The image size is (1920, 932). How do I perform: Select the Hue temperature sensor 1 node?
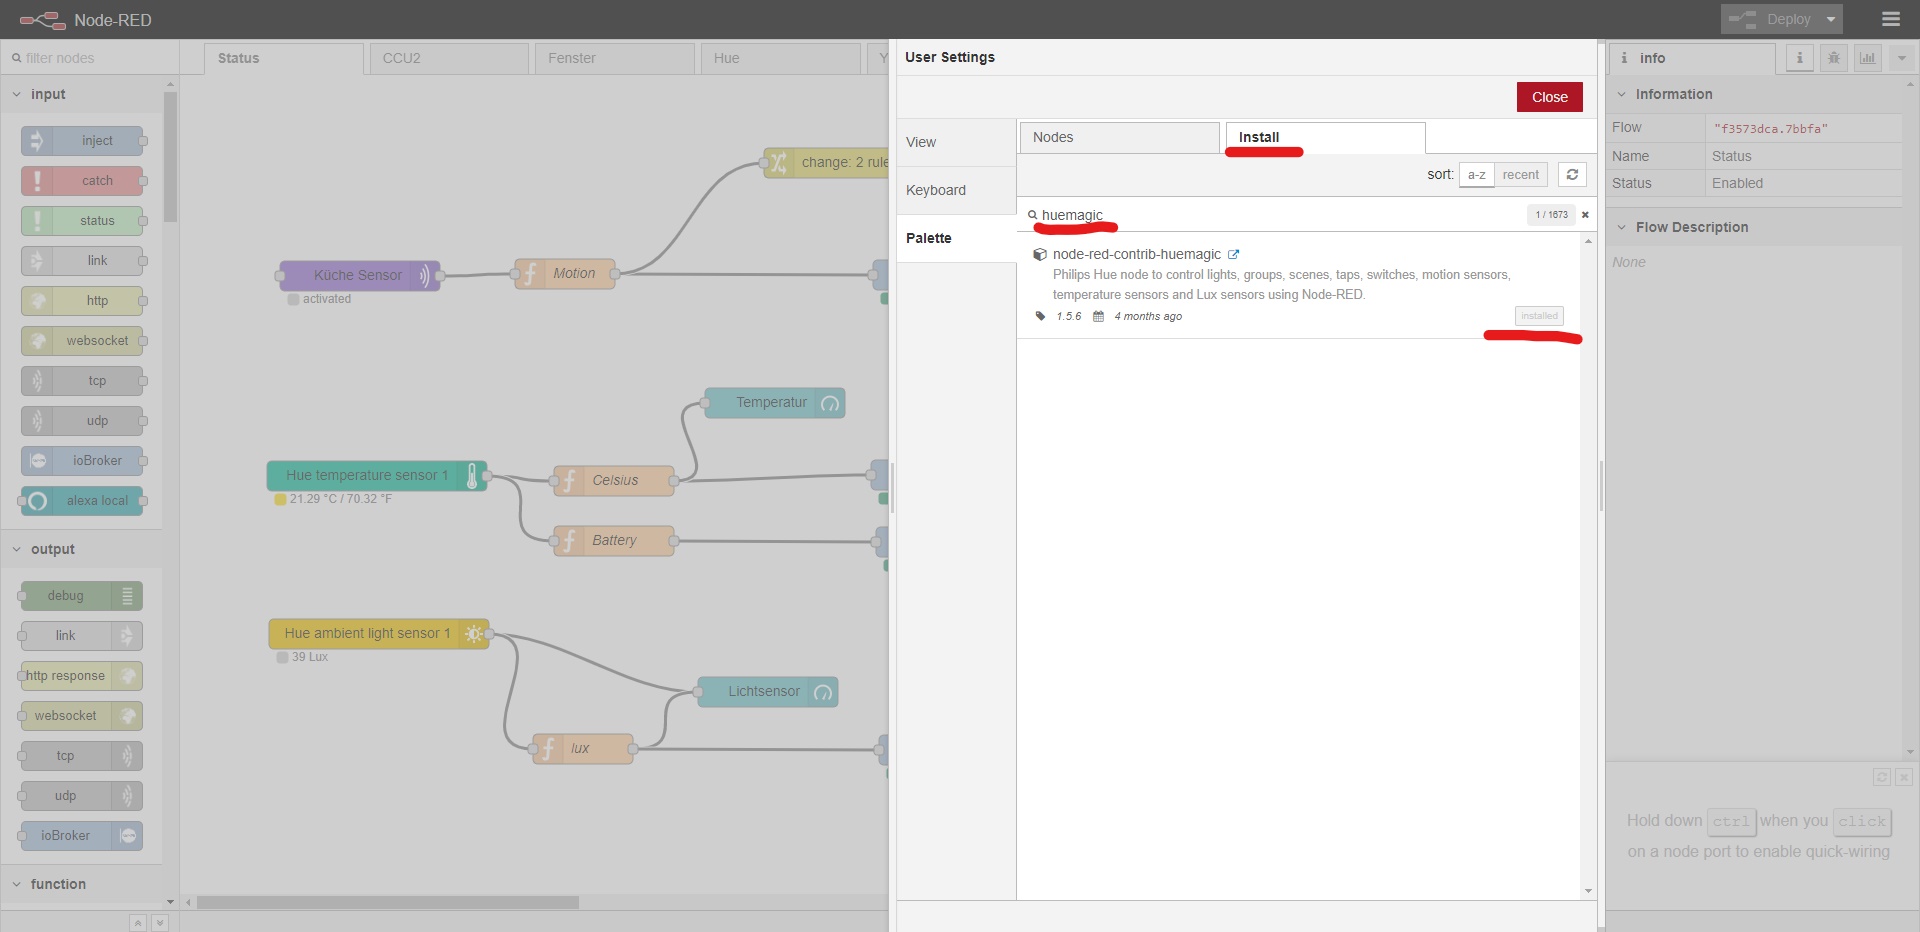point(377,475)
